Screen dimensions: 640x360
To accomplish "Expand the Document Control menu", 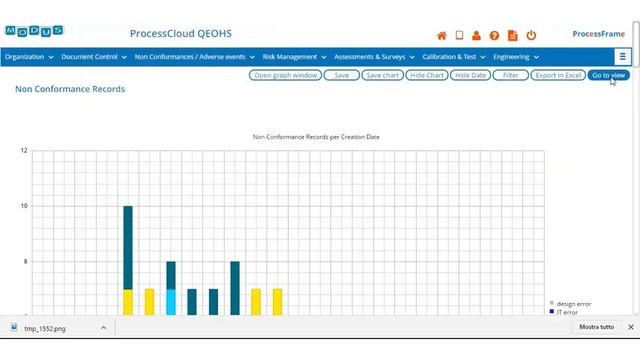I will tap(94, 57).
